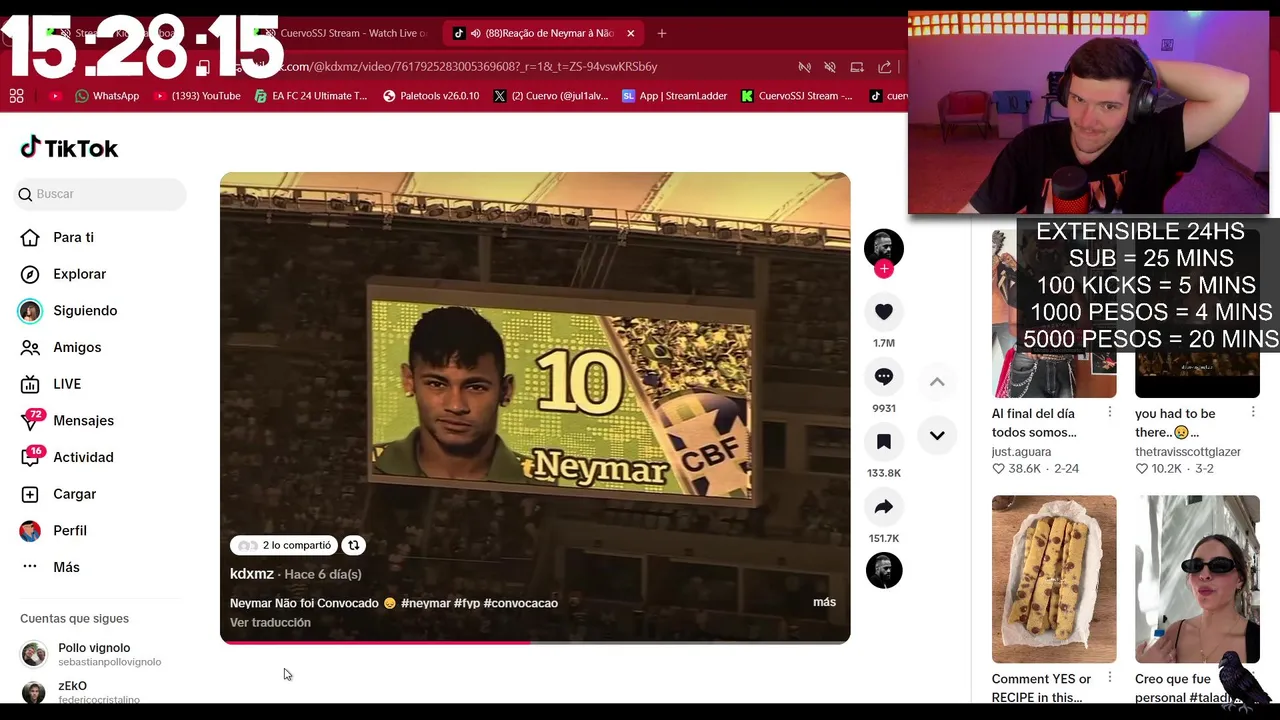This screenshot has width=1280, height=720.
Task: Click the #neymar hashtag
Action: point(425,603)
